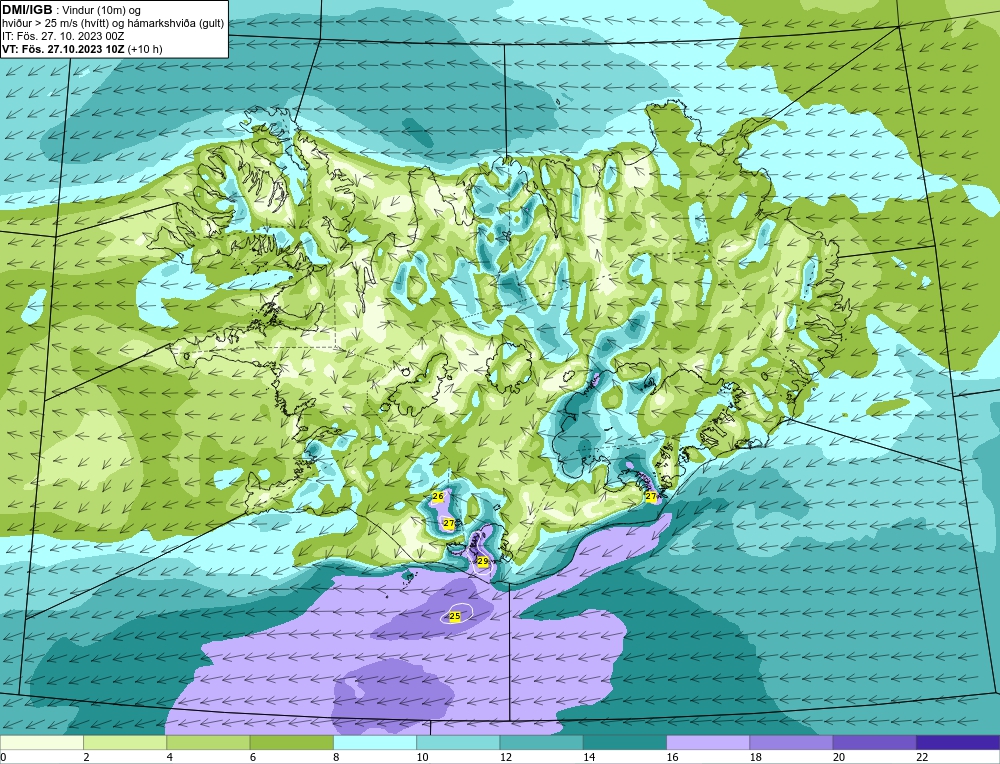This screenshot has height=764, width=1000.
Task: Click the 10–12 m/s light teal legend swatch
Action: pyautogui.click(x=458, y=743)
